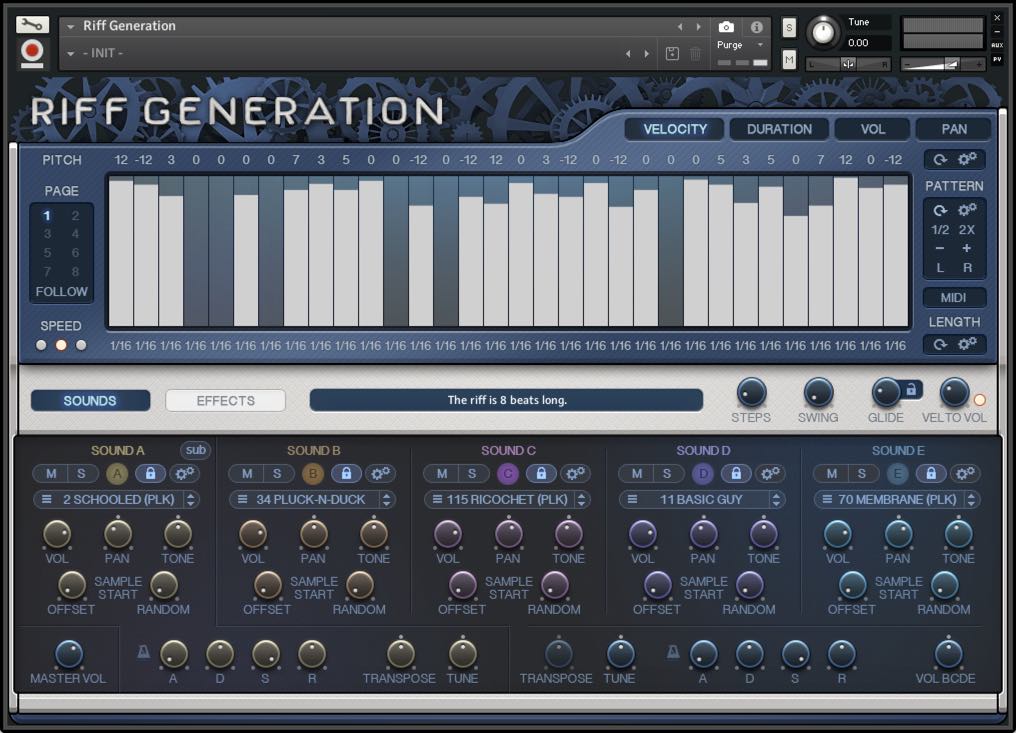Open the wrench instrument options icon
Viewport: 1016px width, 733px height.
32,25
